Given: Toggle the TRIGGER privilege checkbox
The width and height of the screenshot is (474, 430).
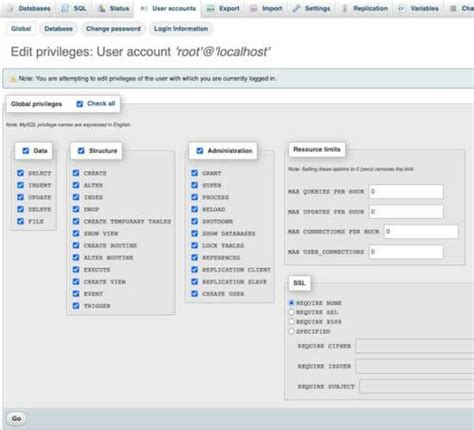Looking at the screenshot, I should coord(76,306).
